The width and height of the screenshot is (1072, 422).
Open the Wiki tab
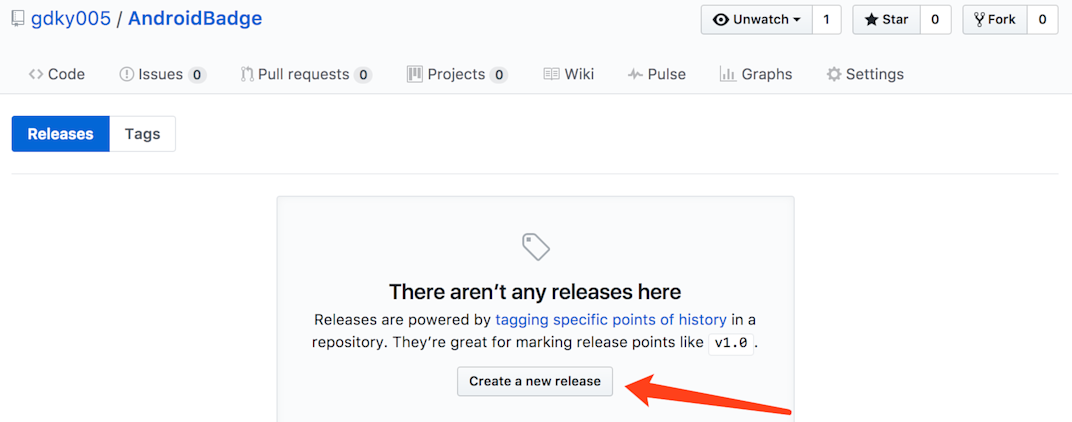click(569, 74)
